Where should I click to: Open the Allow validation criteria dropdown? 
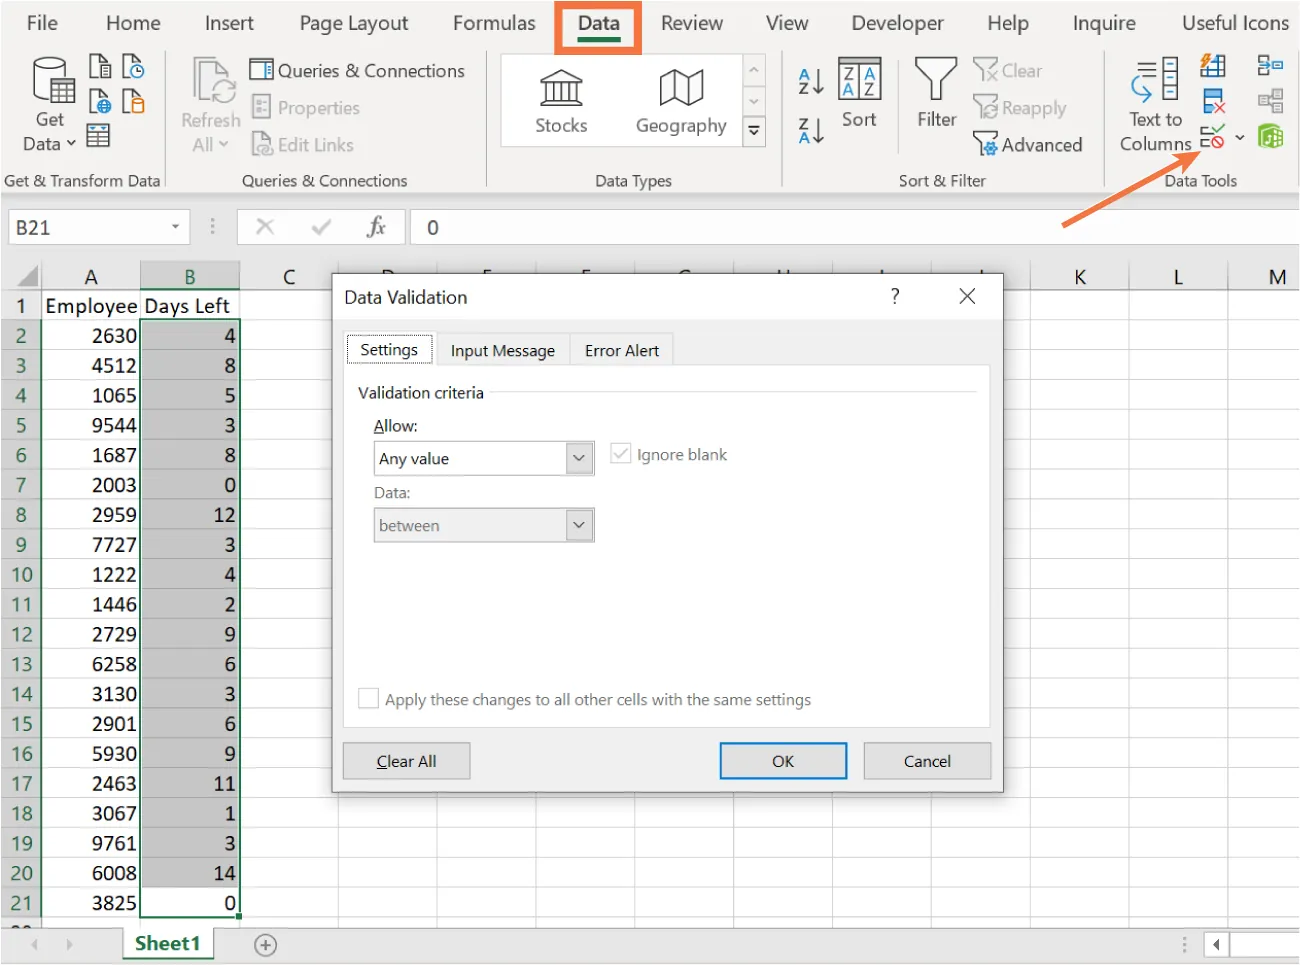pos(578,458)
